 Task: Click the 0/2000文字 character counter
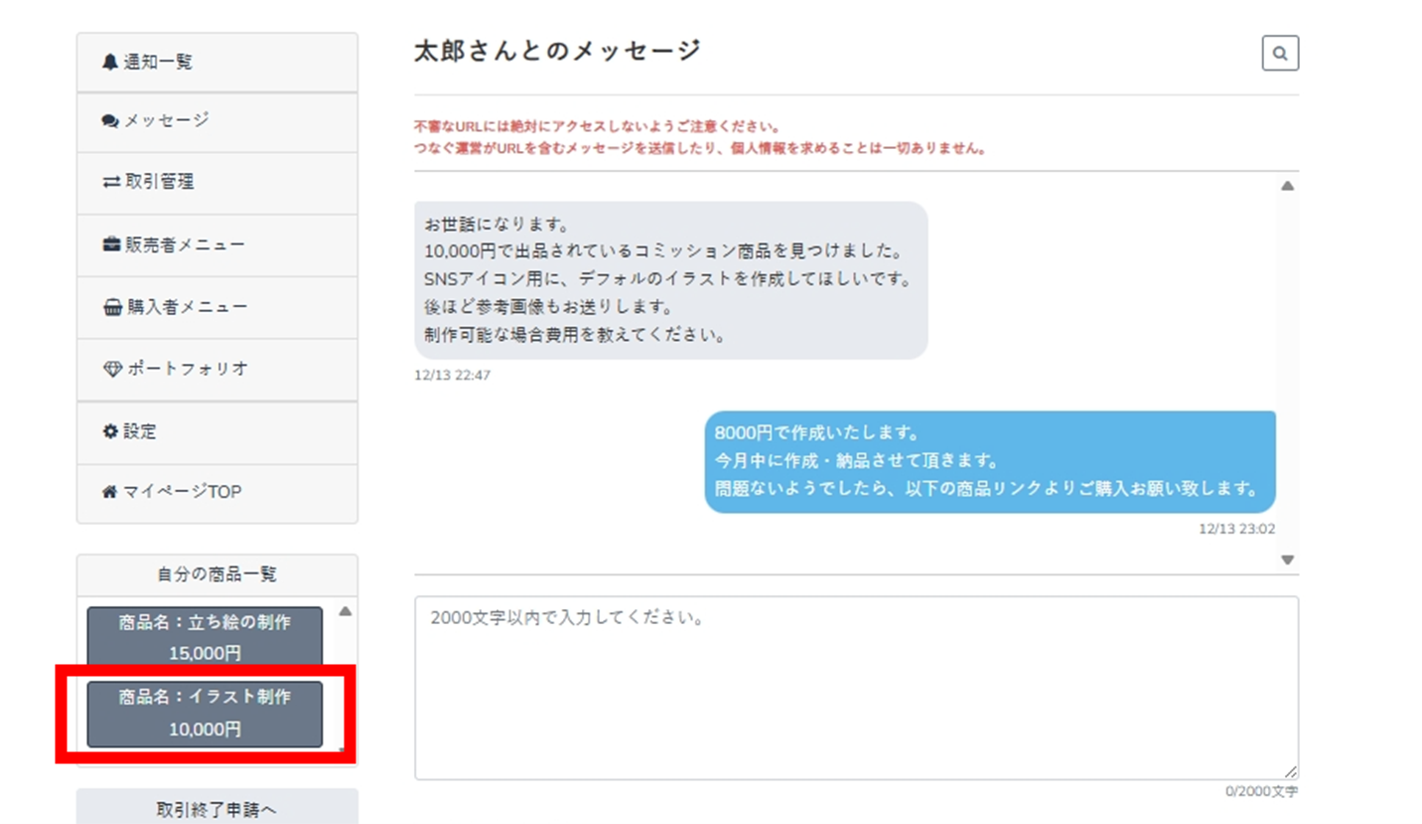1262,792
